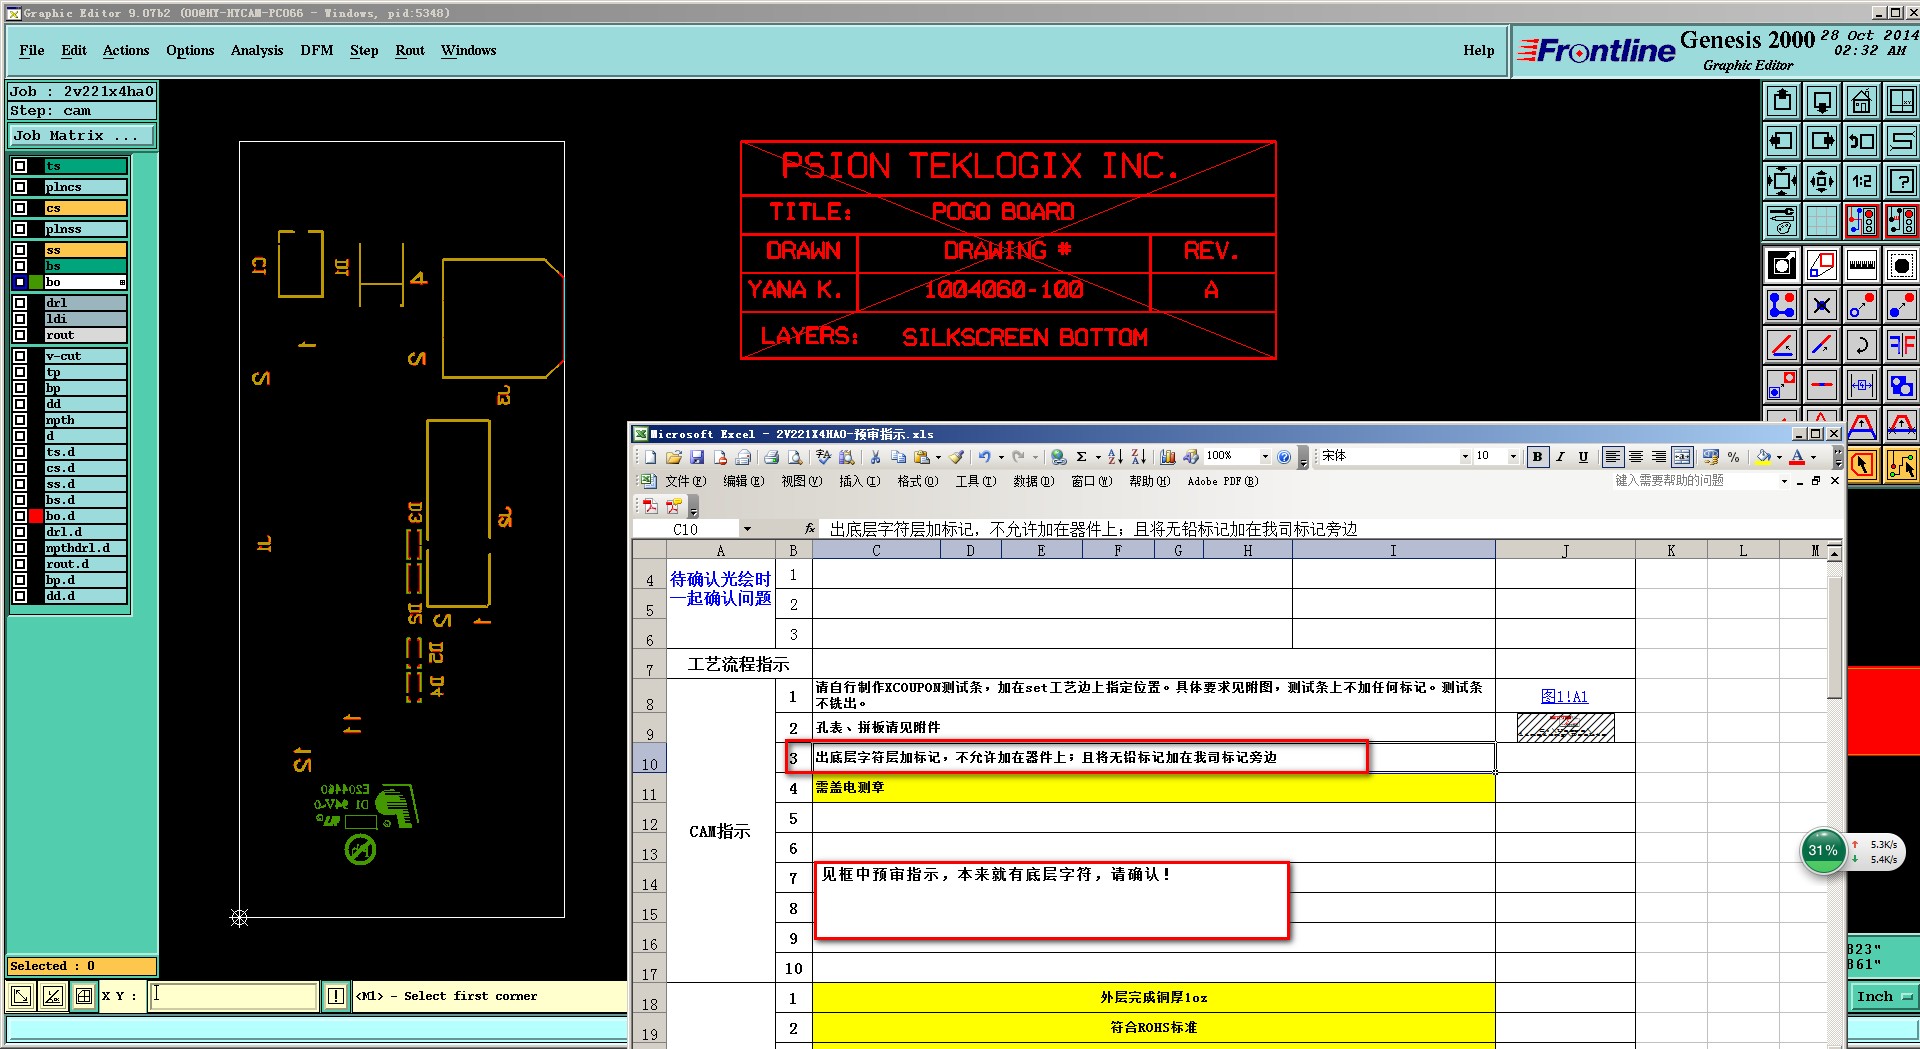Click the 1:2 zoom scale icon
The height and width of the screenshot is (1049, 1920).
(1862, 181)
